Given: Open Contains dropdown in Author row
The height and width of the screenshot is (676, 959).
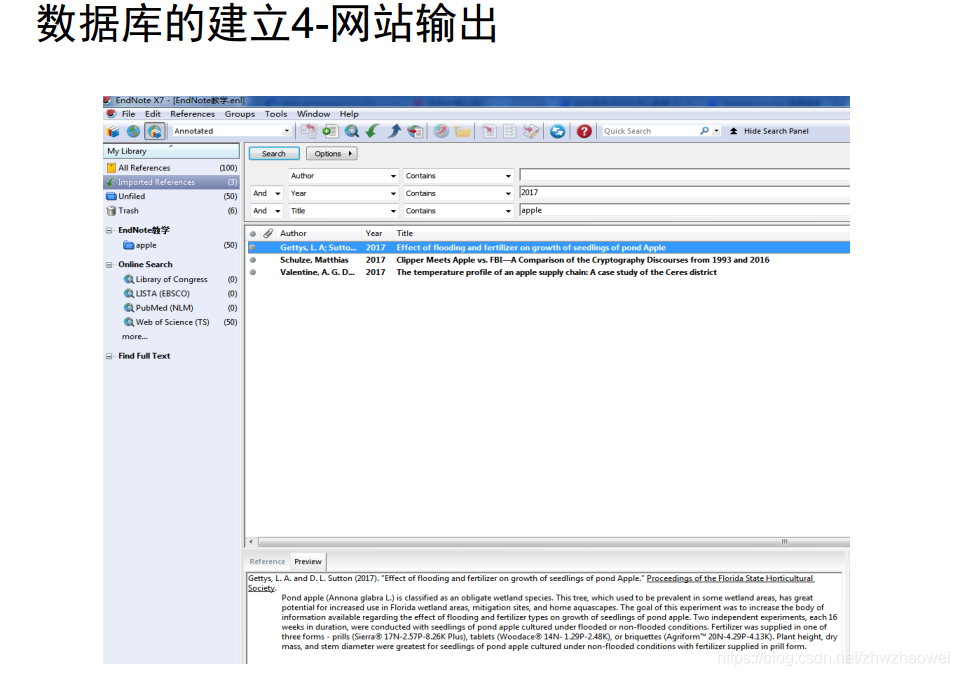Looking at the screenshot, I should pyautogui.click(x=508, y=176).
